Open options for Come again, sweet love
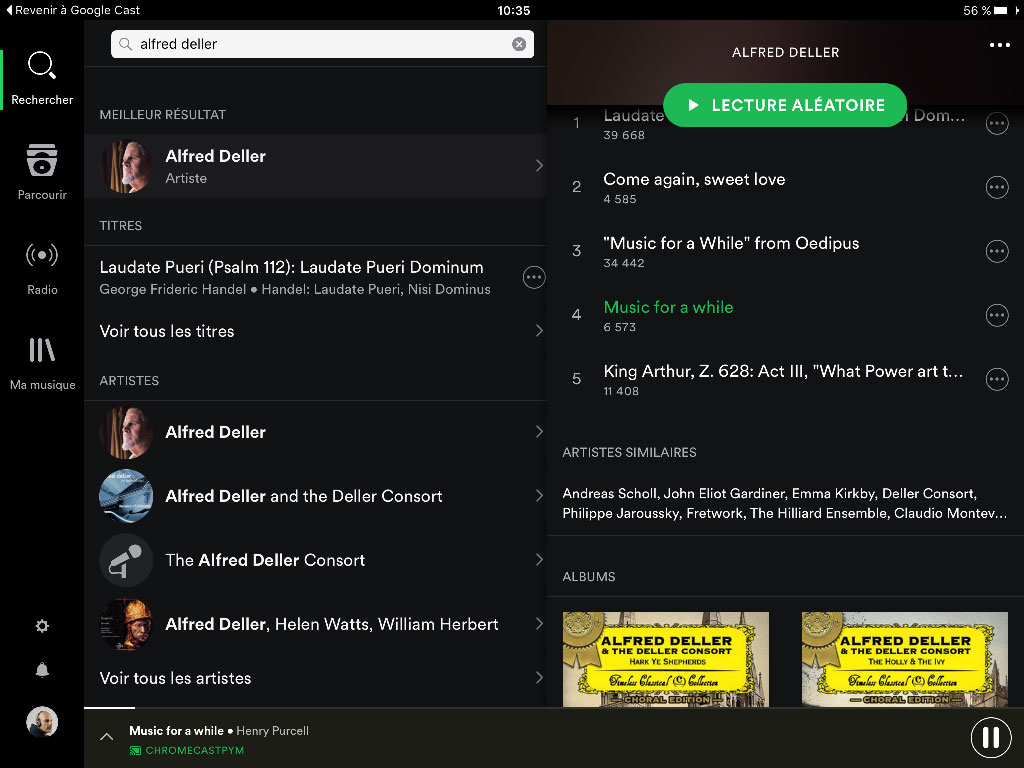The width and height of the screenshot is (1024, 768). click(997, 187)
